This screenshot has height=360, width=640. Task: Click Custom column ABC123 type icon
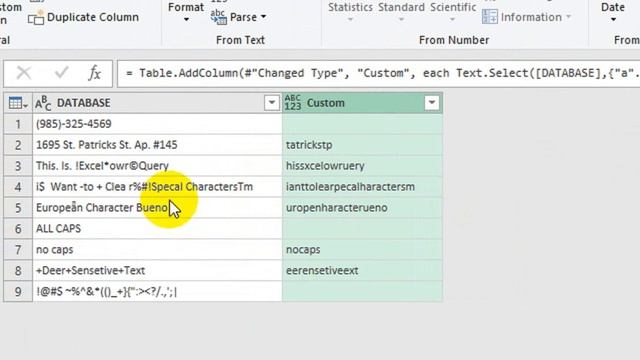(x=293, y=103)
